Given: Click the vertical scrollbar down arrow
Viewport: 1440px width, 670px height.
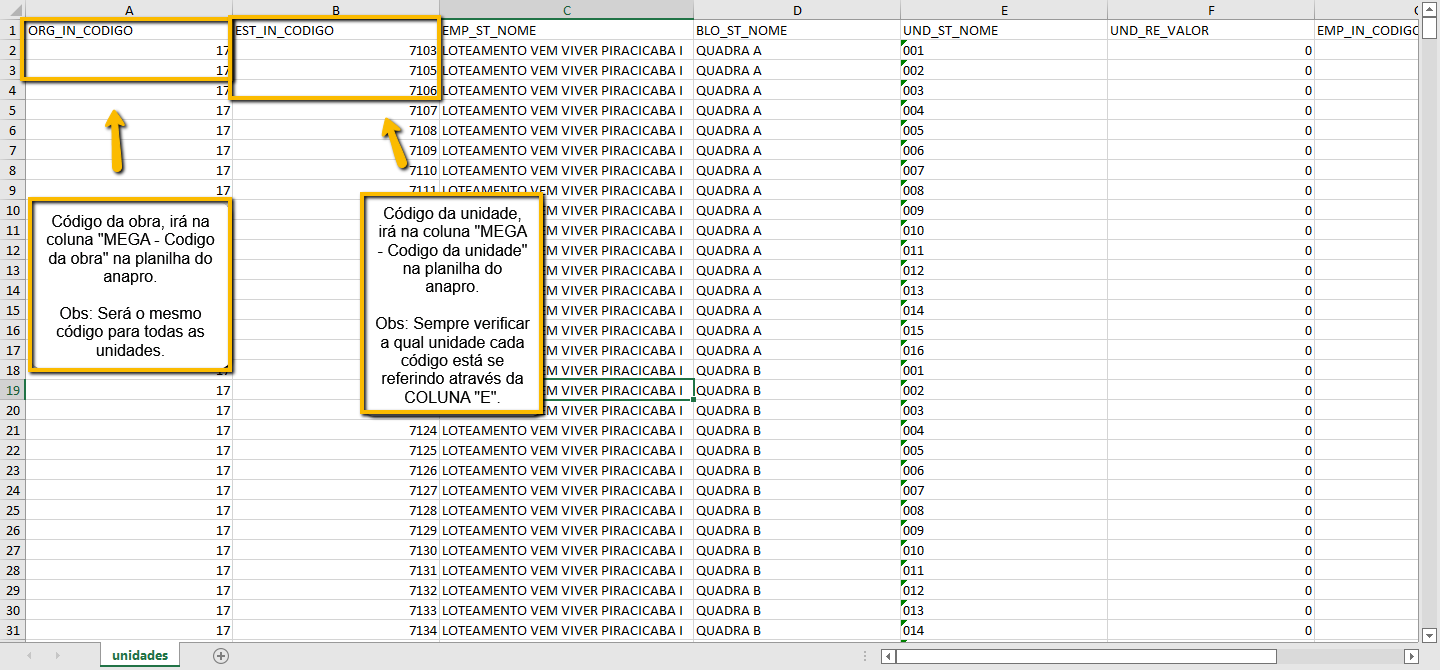Looking at the screenshot, I should coord(1429,633).
